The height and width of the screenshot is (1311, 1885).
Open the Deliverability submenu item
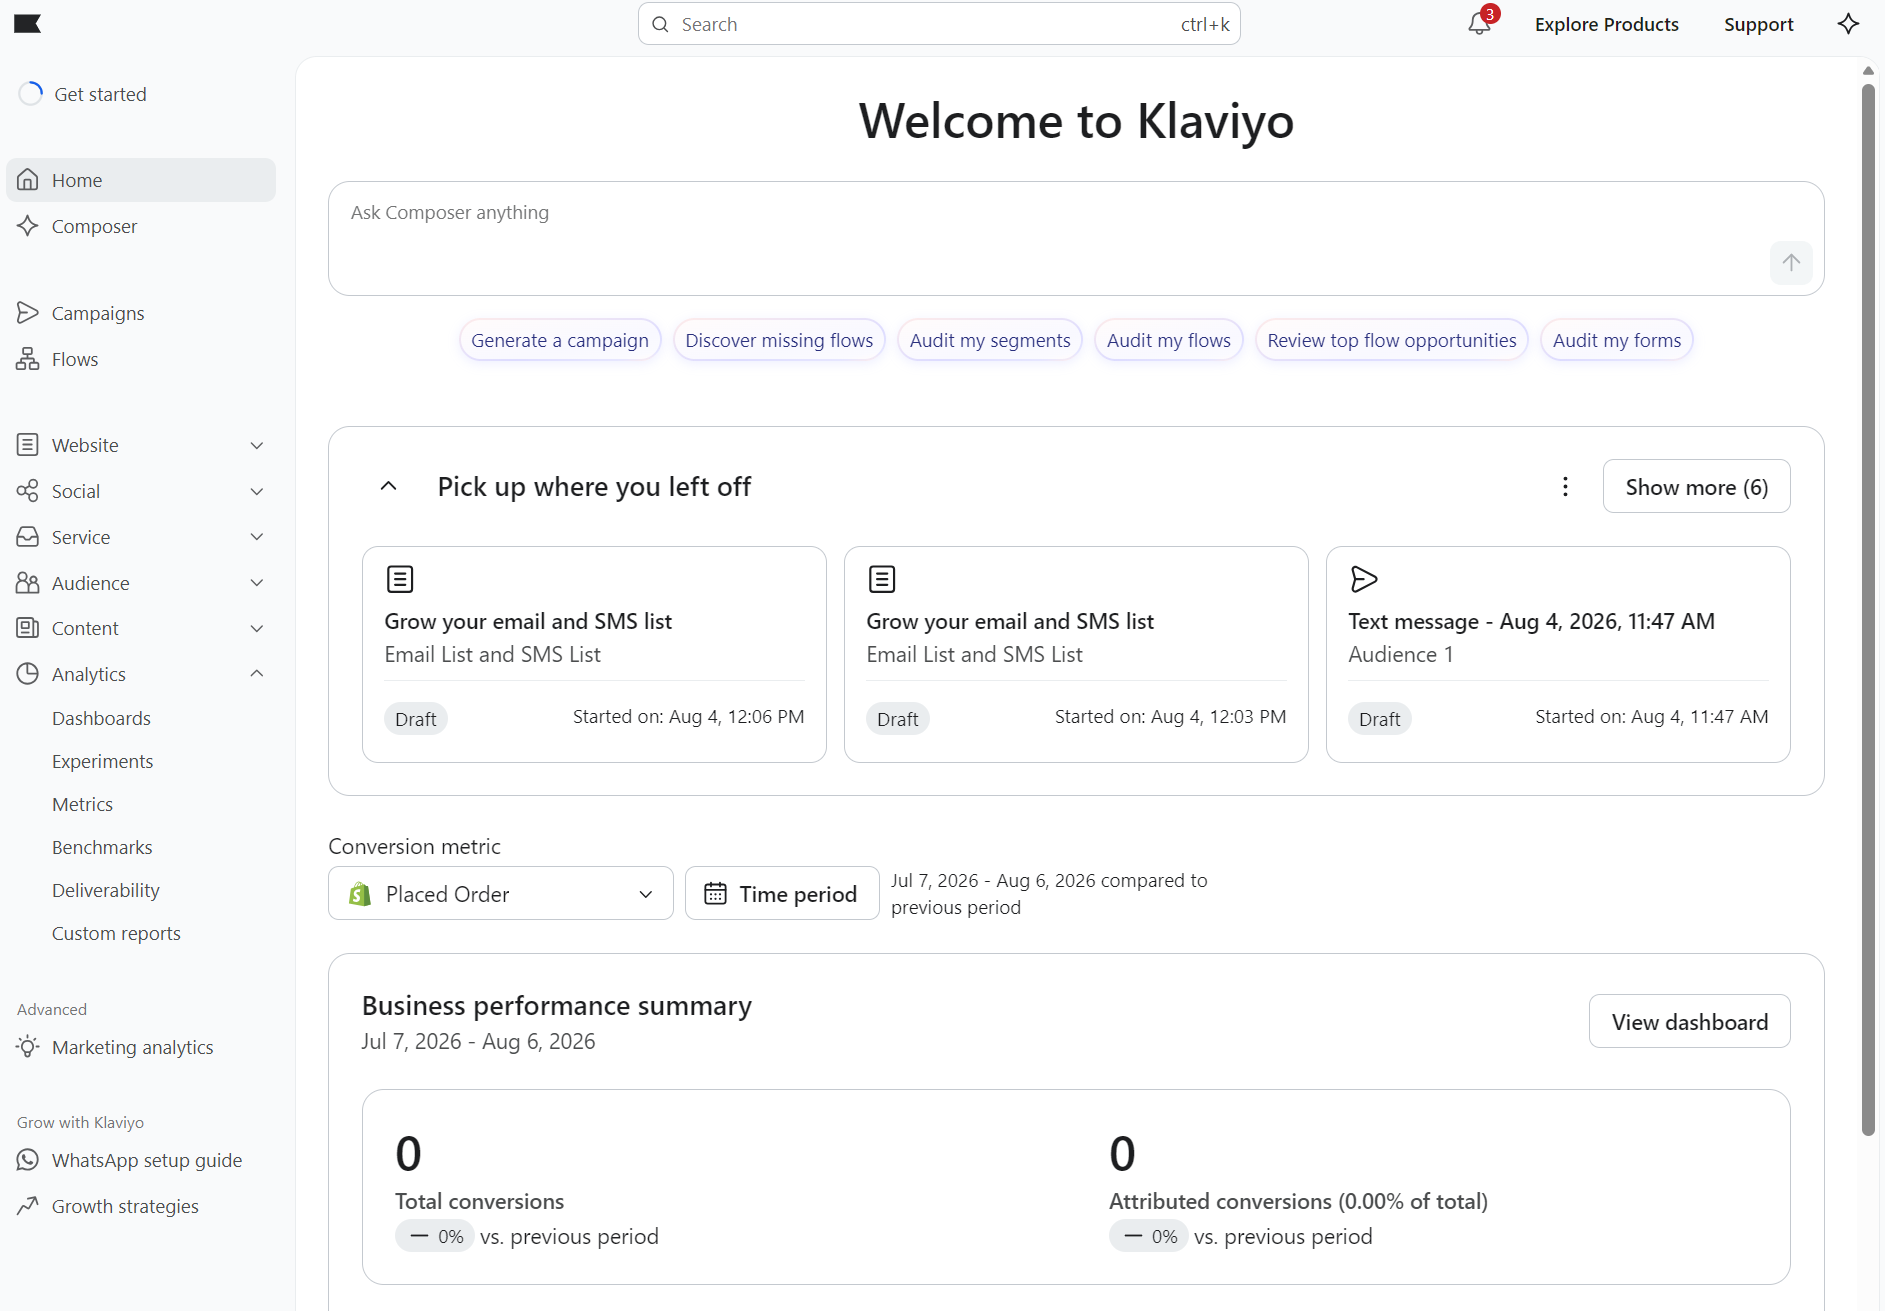[105, 890]
